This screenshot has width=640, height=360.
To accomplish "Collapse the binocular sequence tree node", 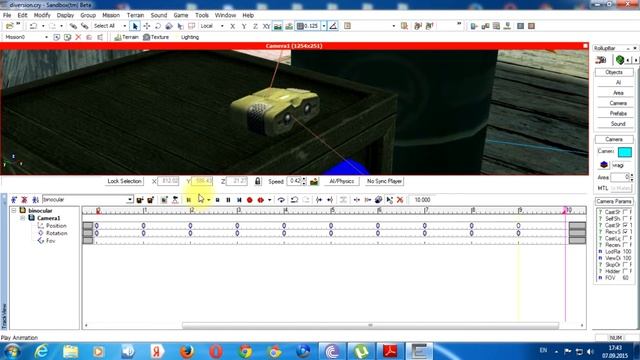I will click(x=14, y=211).
